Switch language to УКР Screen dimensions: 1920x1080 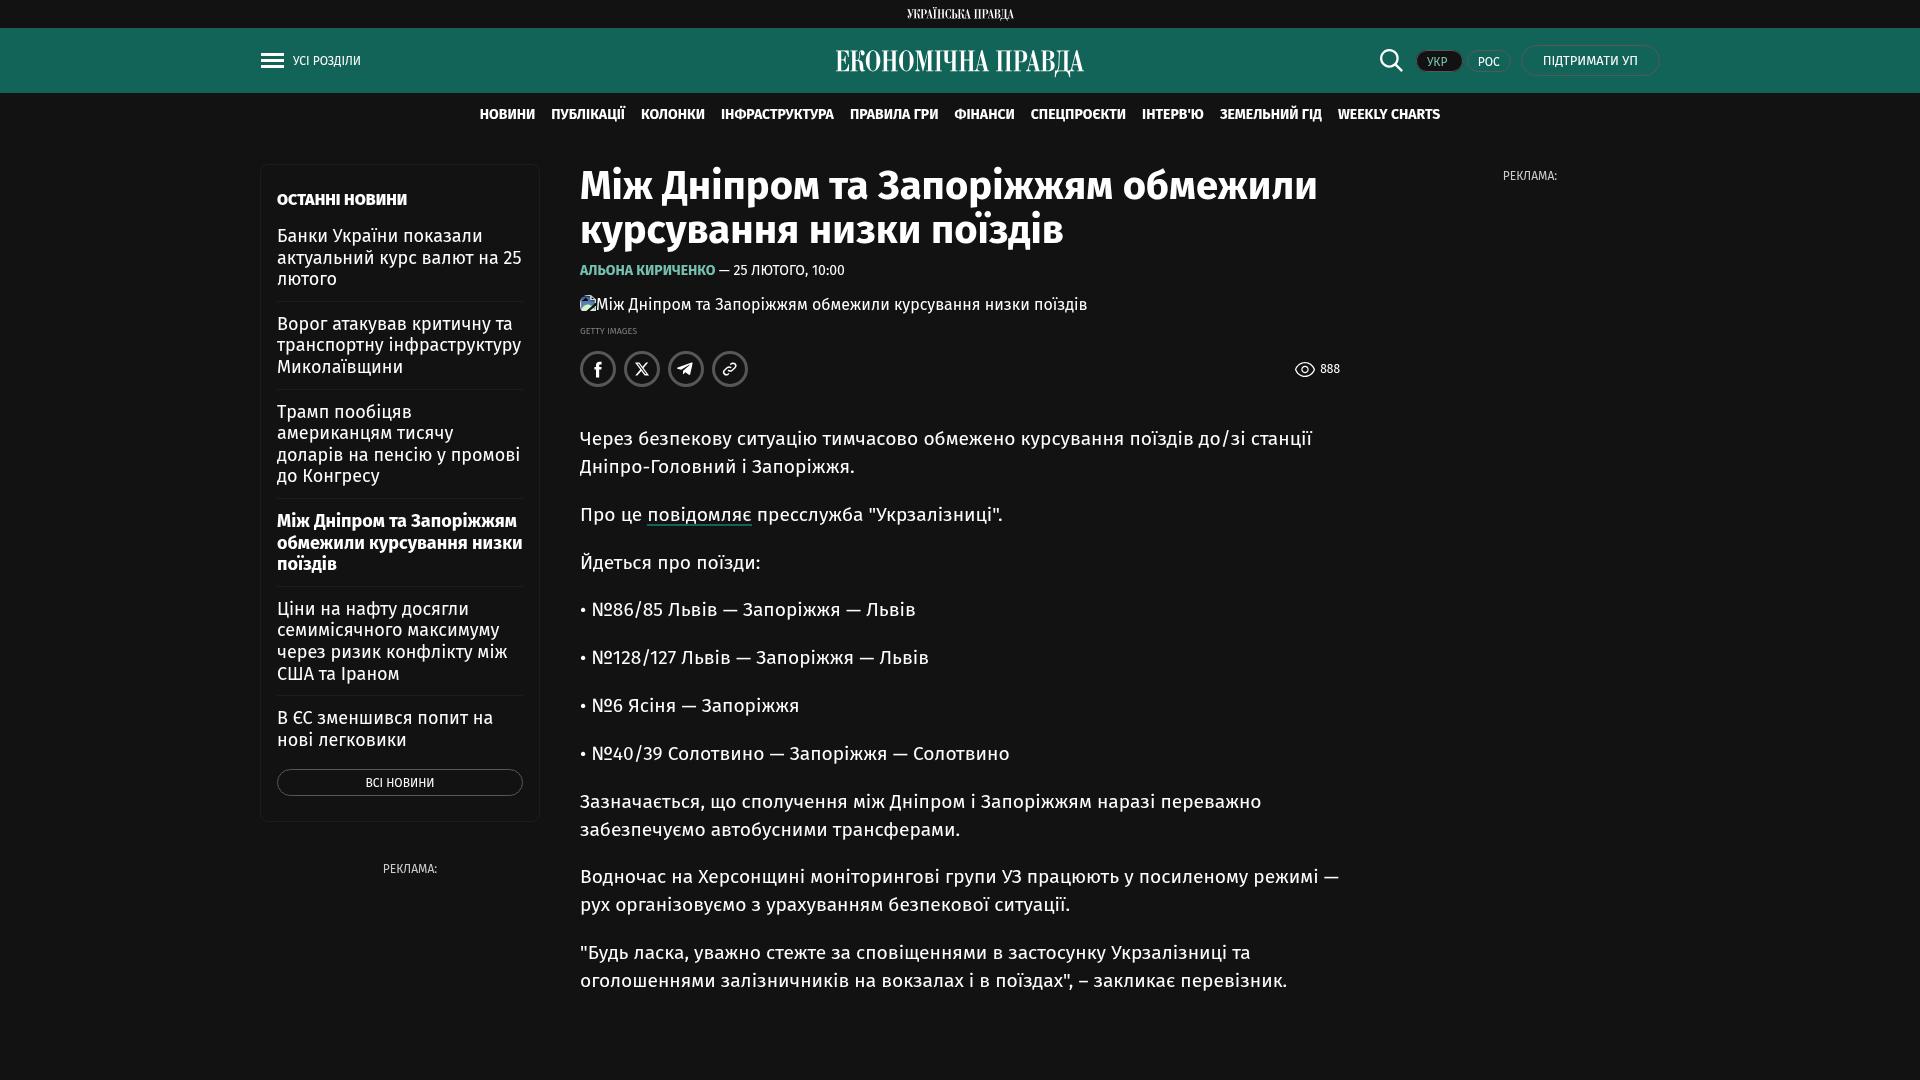click(1438, 61)
